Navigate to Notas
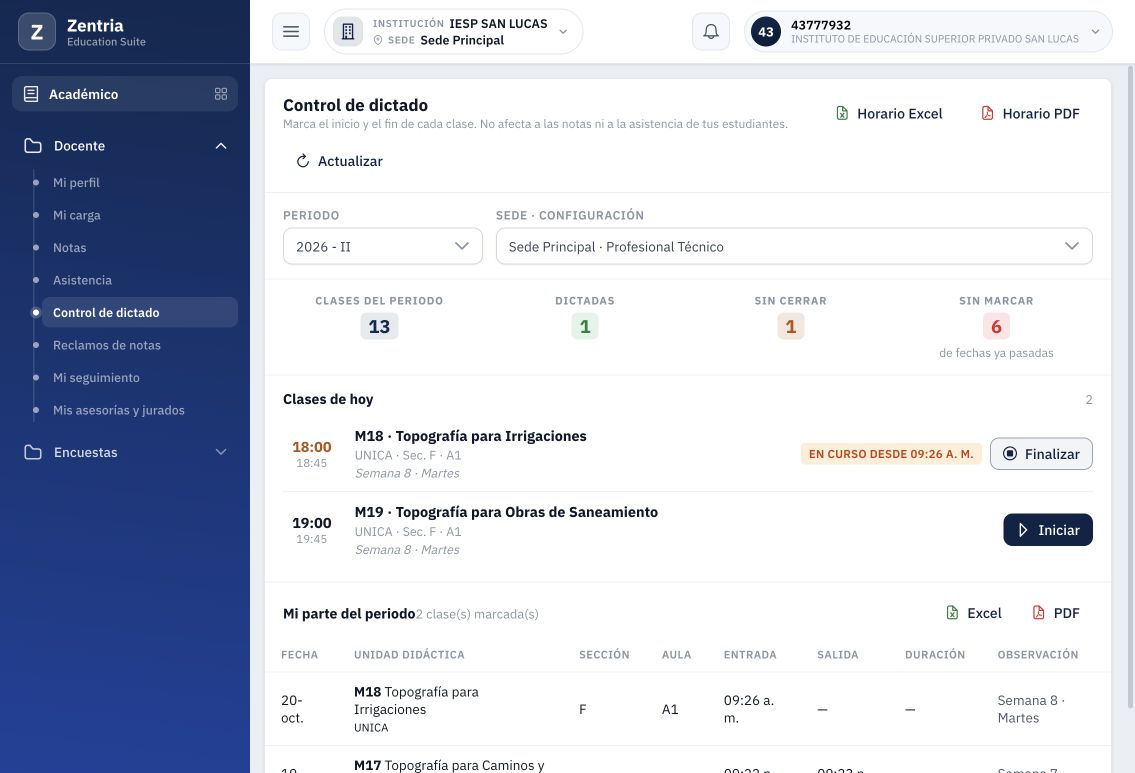1135x773 pixels. pyautogui.click(x=69, y=248)
